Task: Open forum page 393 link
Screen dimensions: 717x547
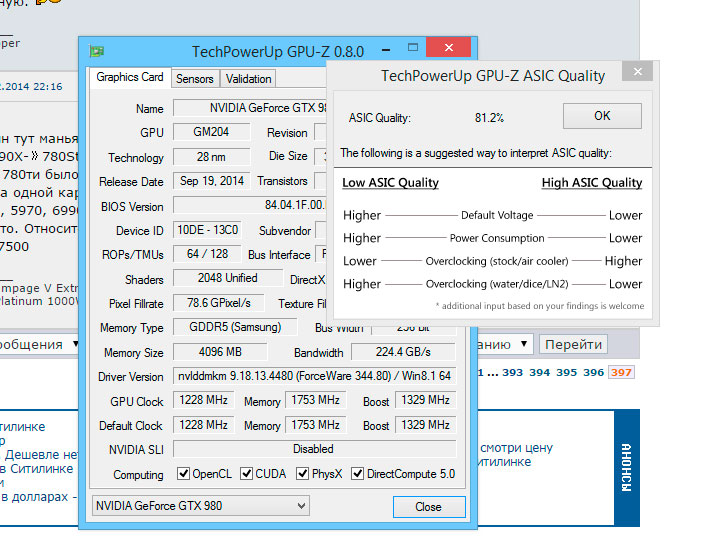Action: [513, 373]
